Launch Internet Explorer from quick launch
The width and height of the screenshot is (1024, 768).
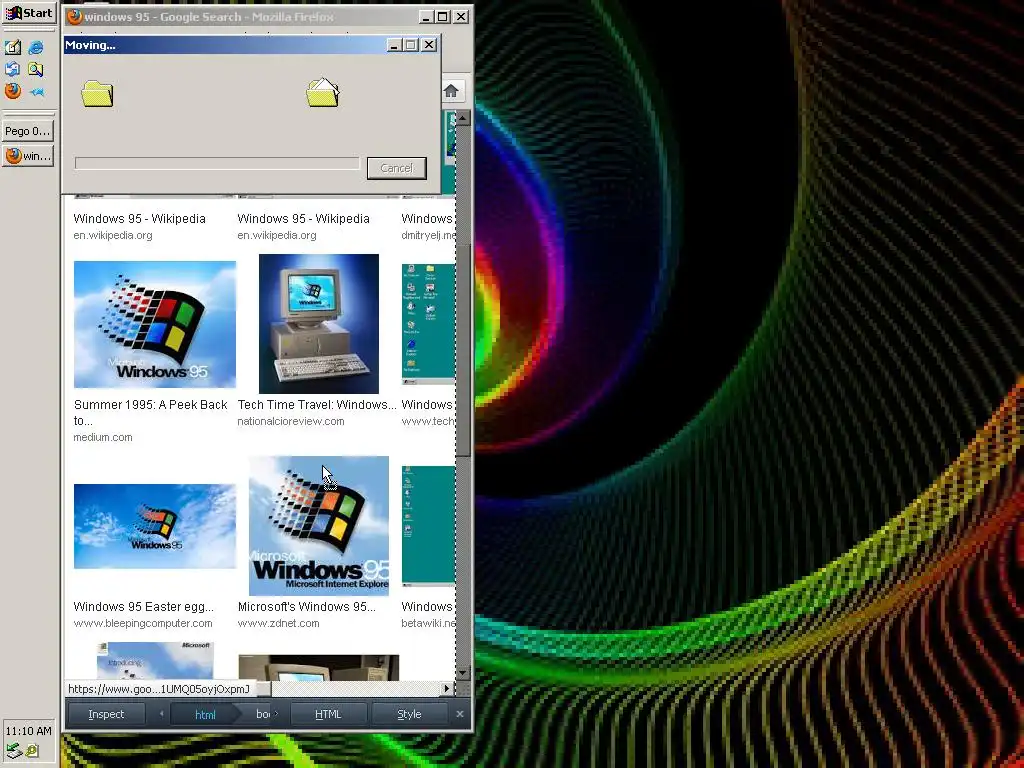point(36,47)
